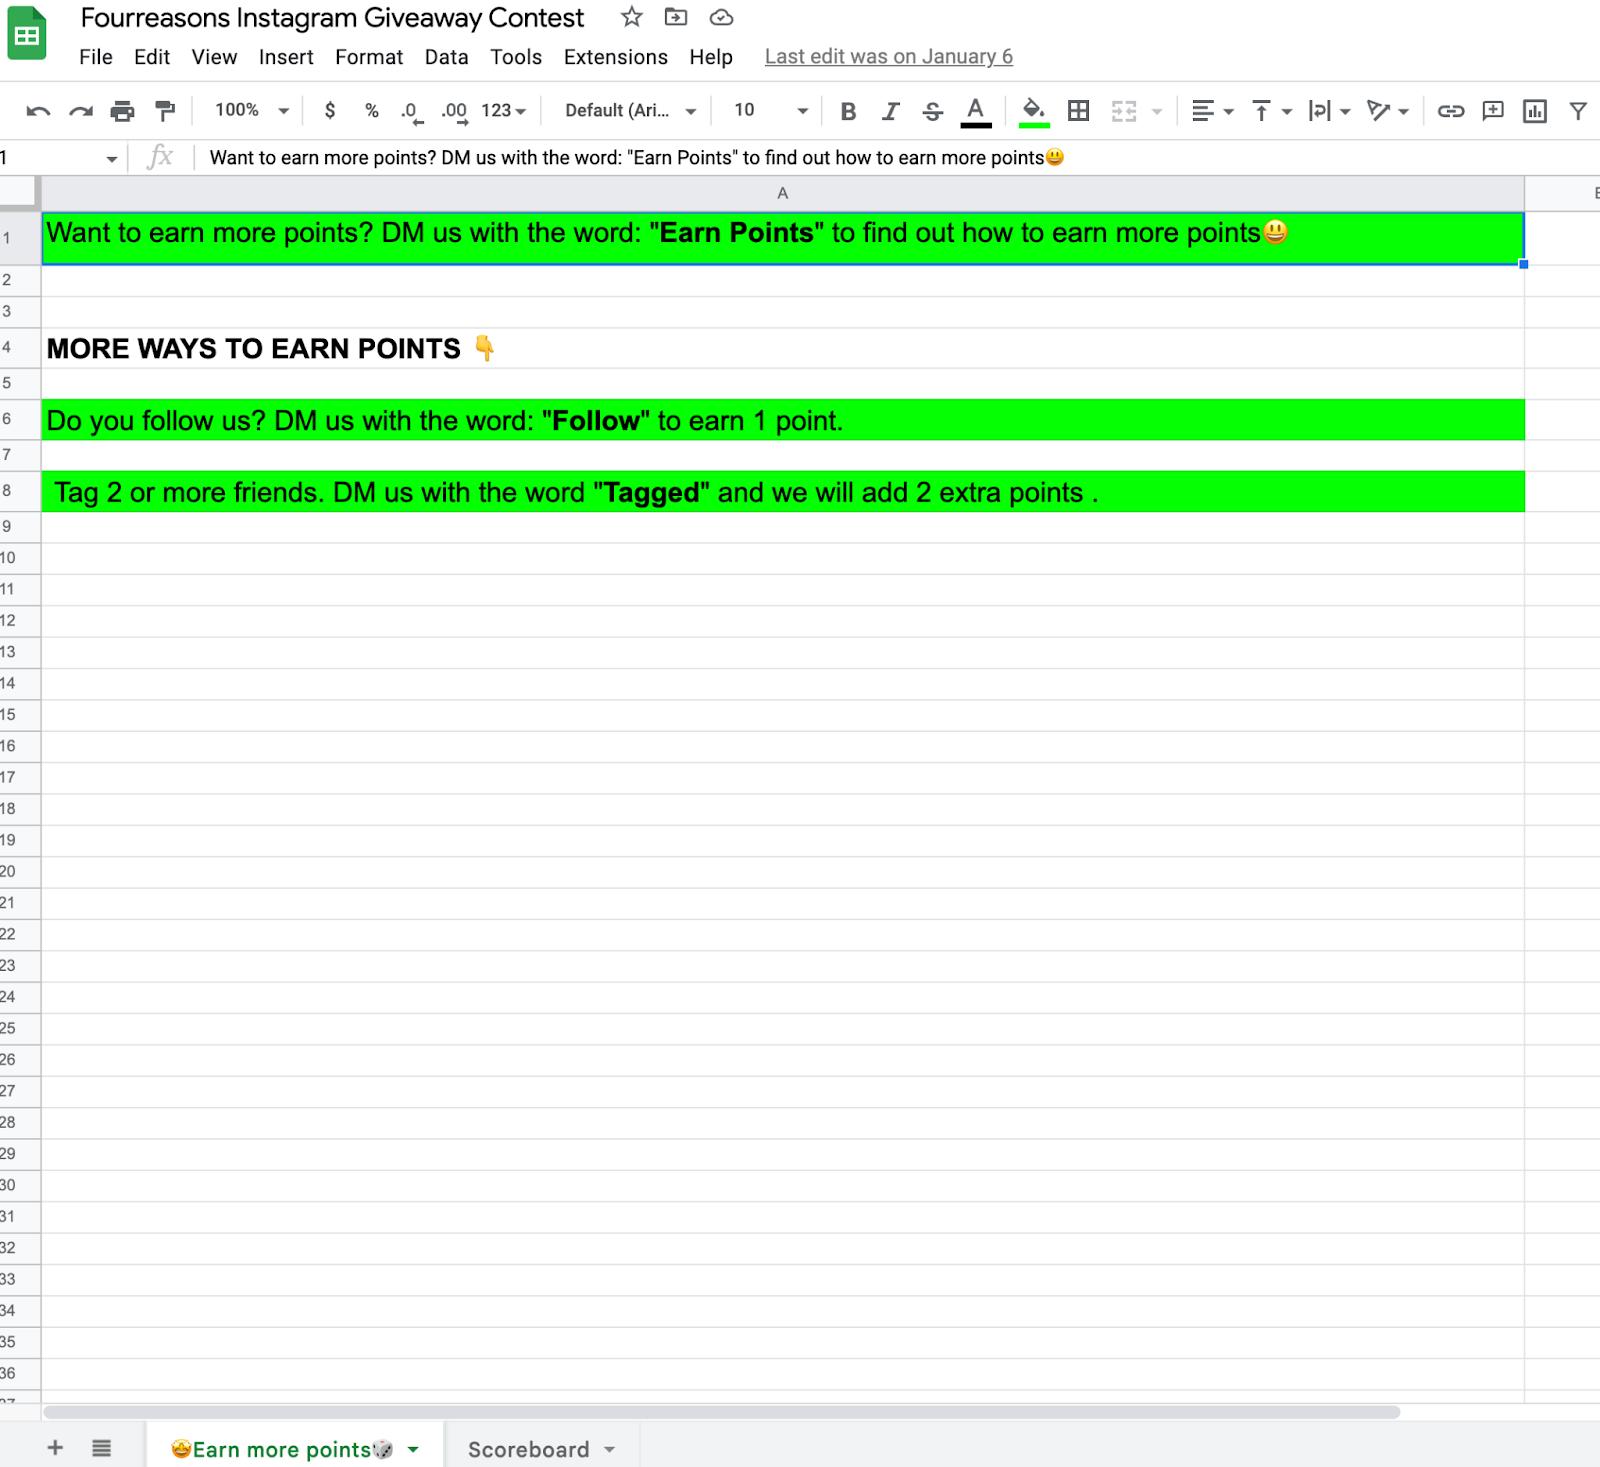
Task: Insert a chart using chart icon
Action: pos(1535,111)
